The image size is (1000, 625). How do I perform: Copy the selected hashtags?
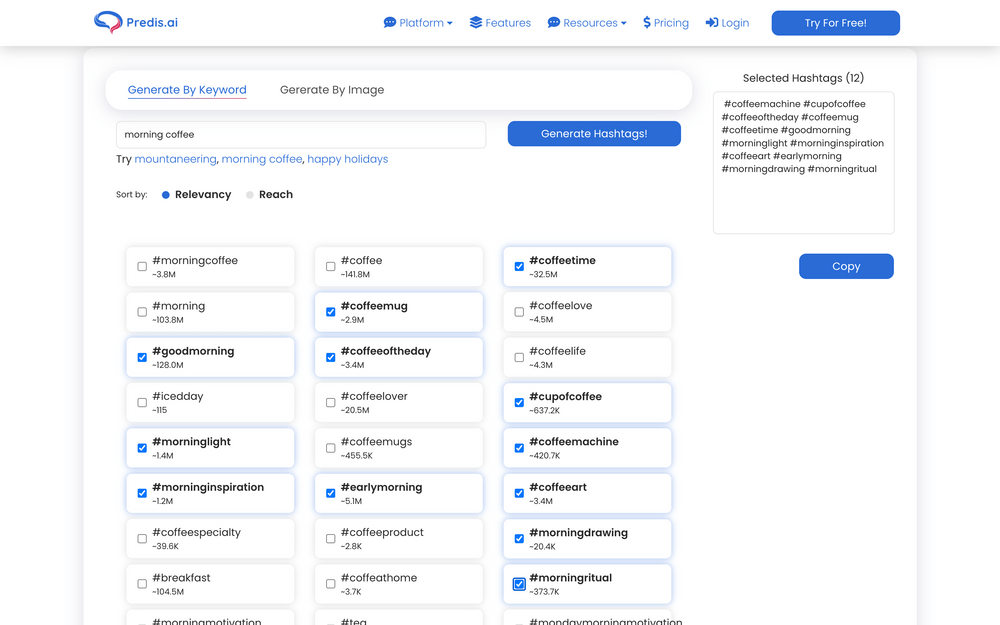click(846, 266)
